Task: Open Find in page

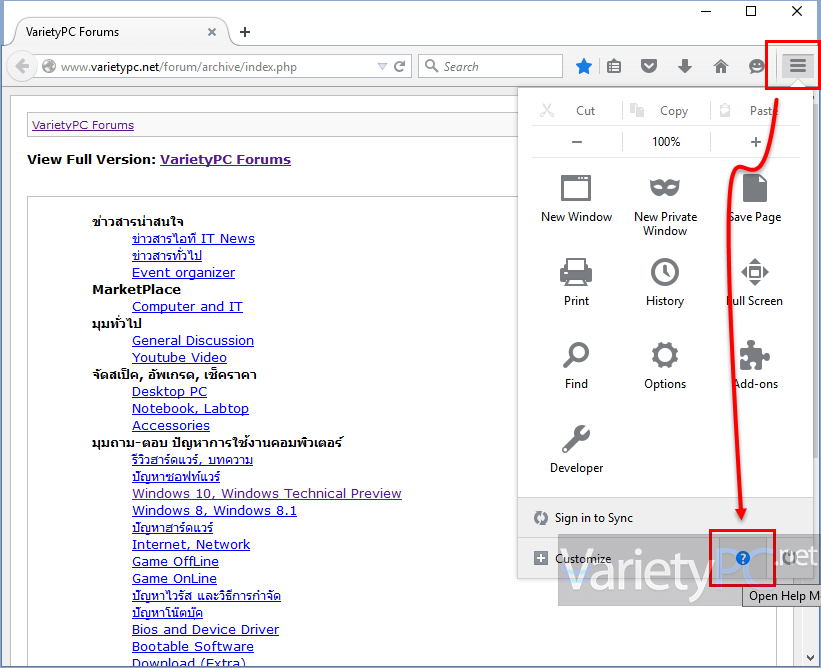Action: point(576,365)
